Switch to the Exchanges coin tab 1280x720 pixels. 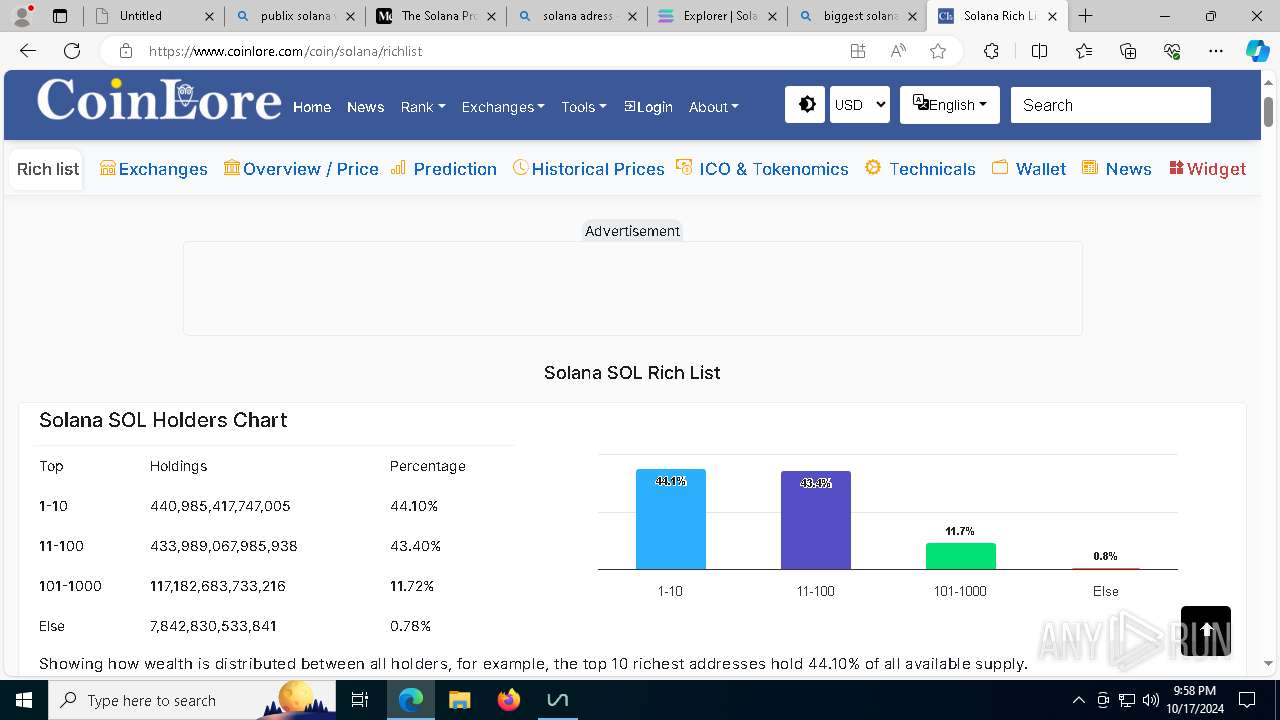pos(154,169)
